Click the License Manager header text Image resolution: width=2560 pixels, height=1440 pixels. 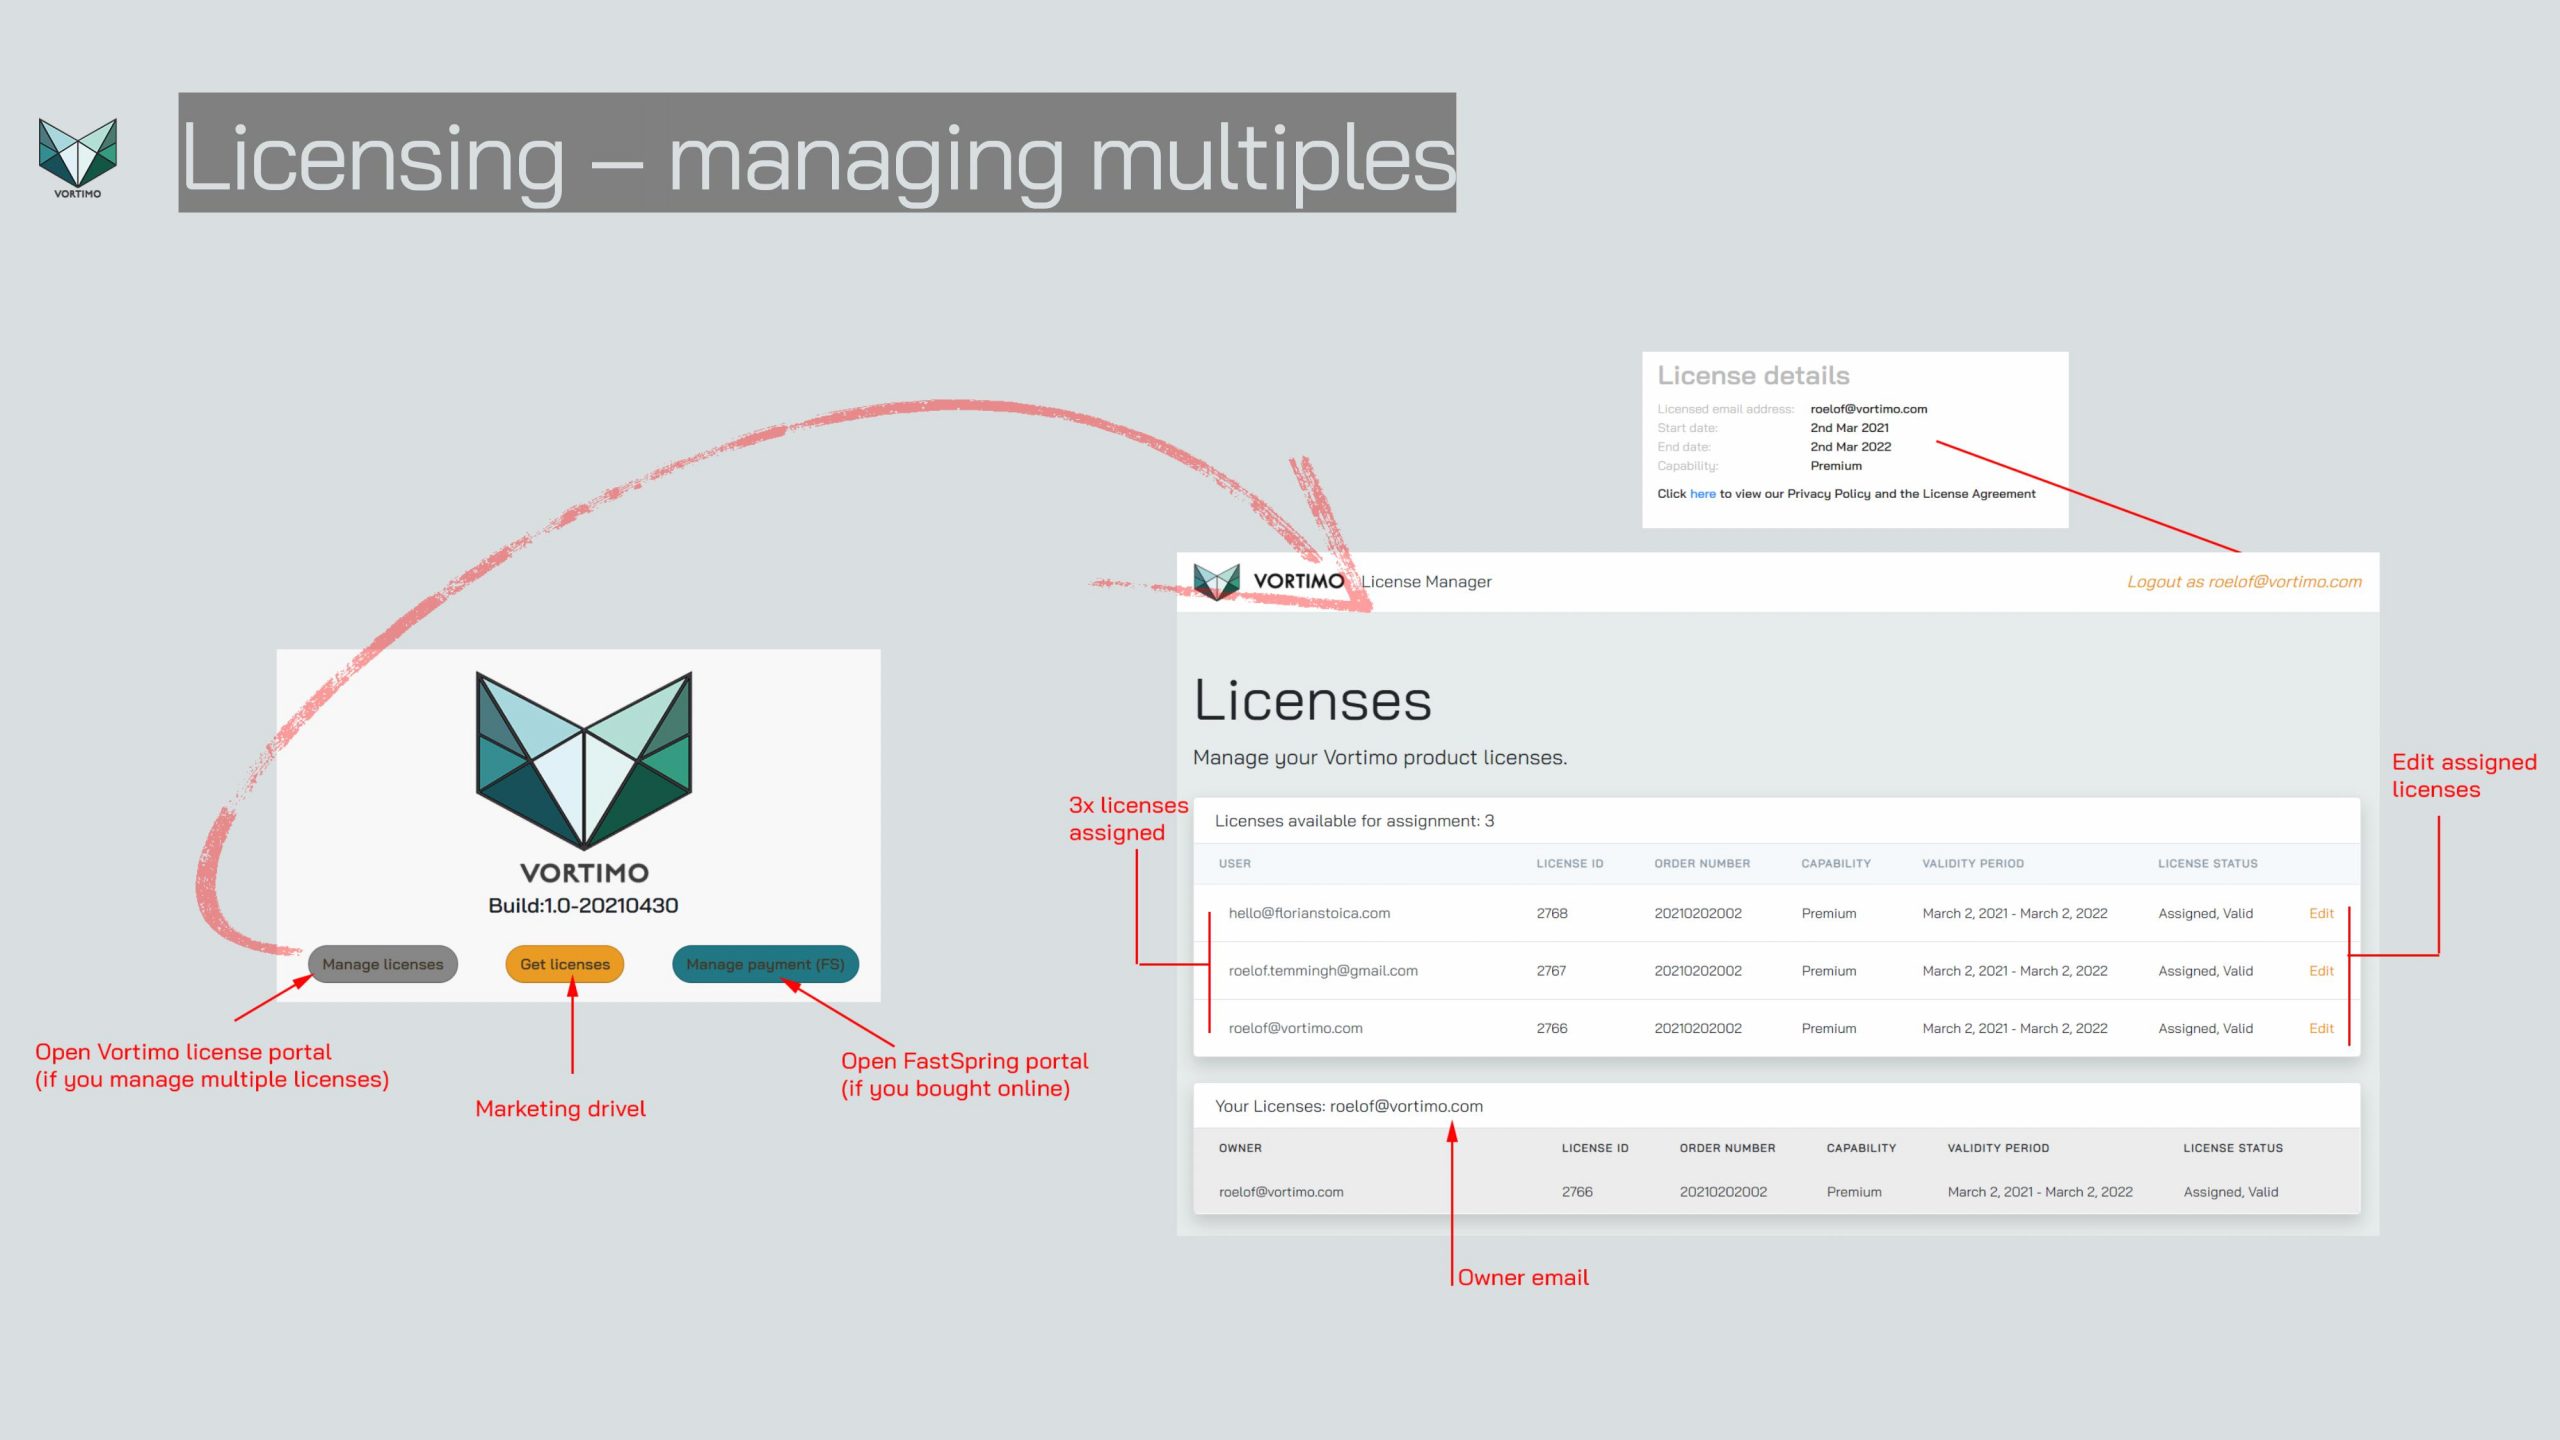click(x=1426, y=582)
